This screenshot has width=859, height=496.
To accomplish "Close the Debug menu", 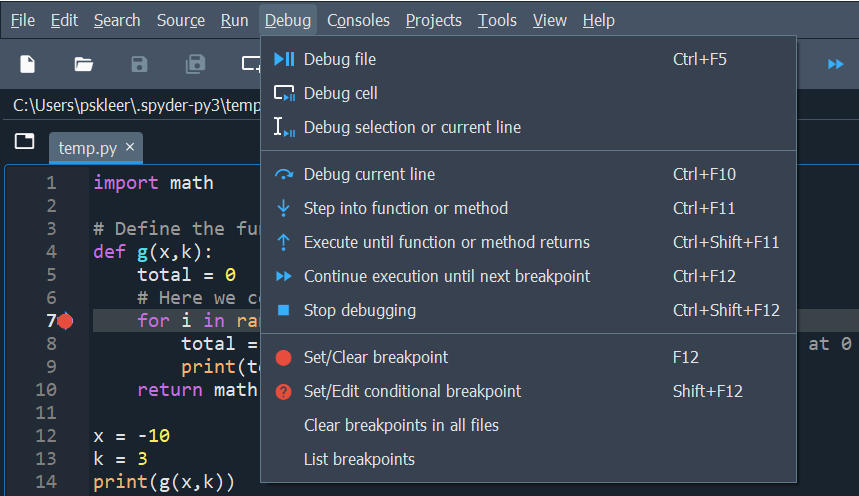I will [x=288, y=20].
